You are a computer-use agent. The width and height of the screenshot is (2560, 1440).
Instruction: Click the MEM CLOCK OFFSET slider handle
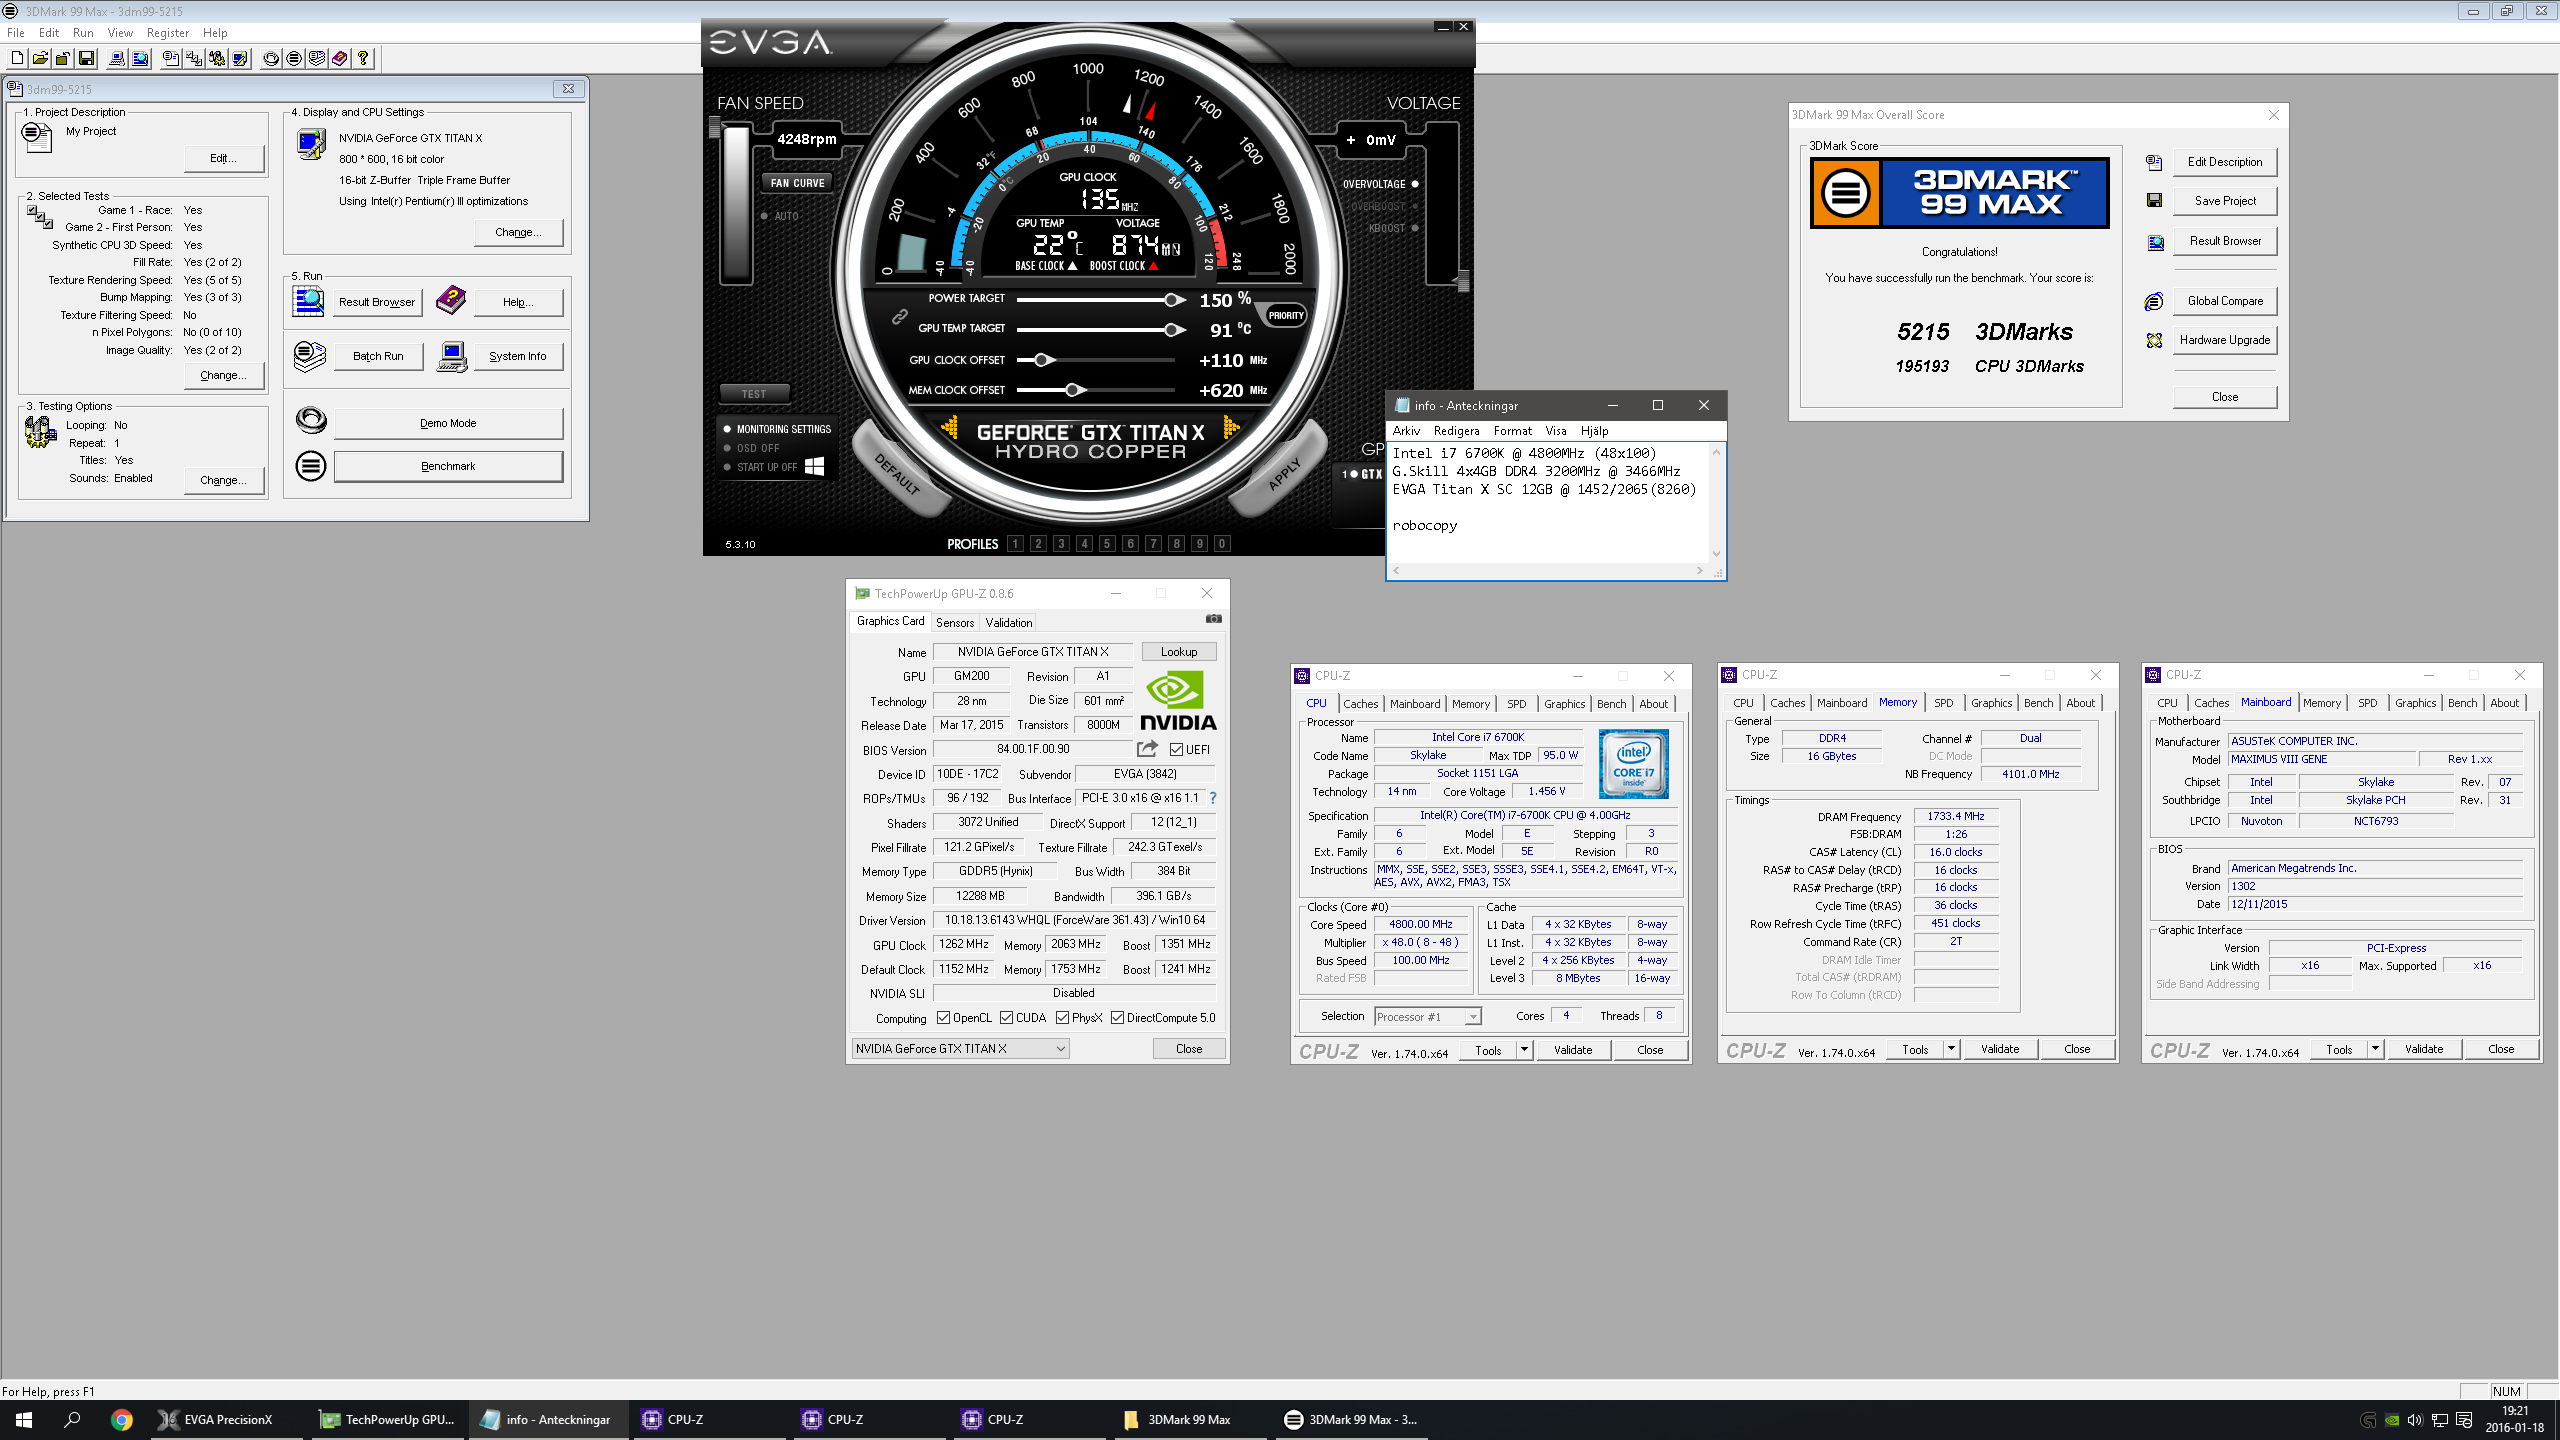(x=1073, y=390)
